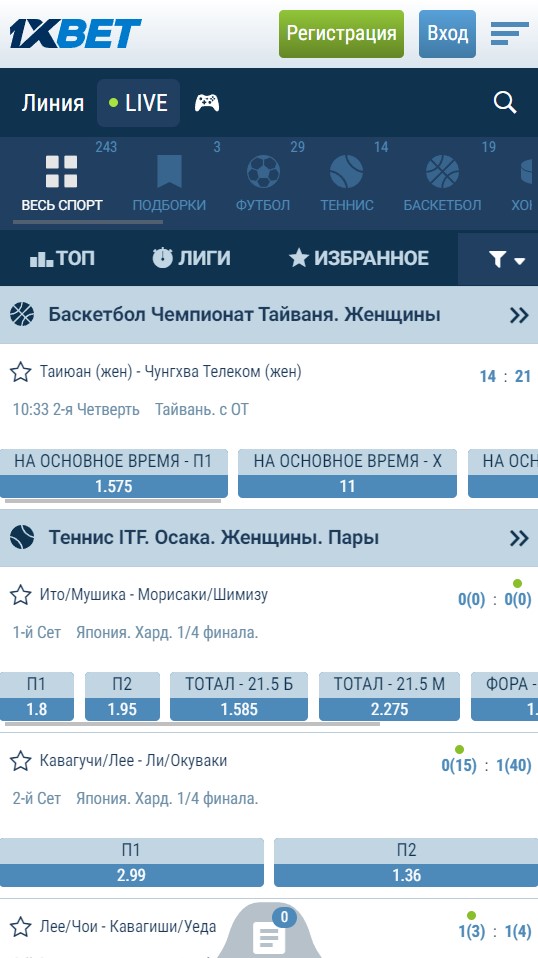Toggle favorite star for Кавагучи/Лее match
Viewport: 538px width, 958px height.
[21, 761]
